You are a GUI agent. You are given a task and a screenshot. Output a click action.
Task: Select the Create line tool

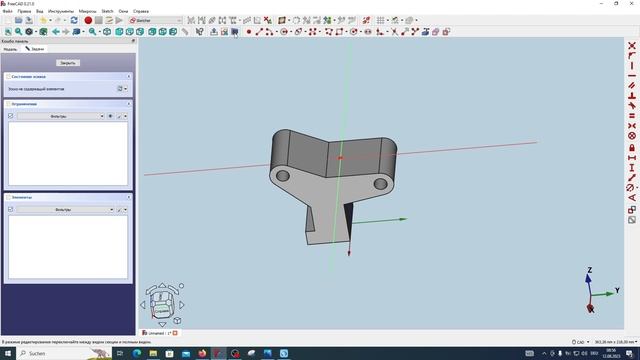(259, 32)
